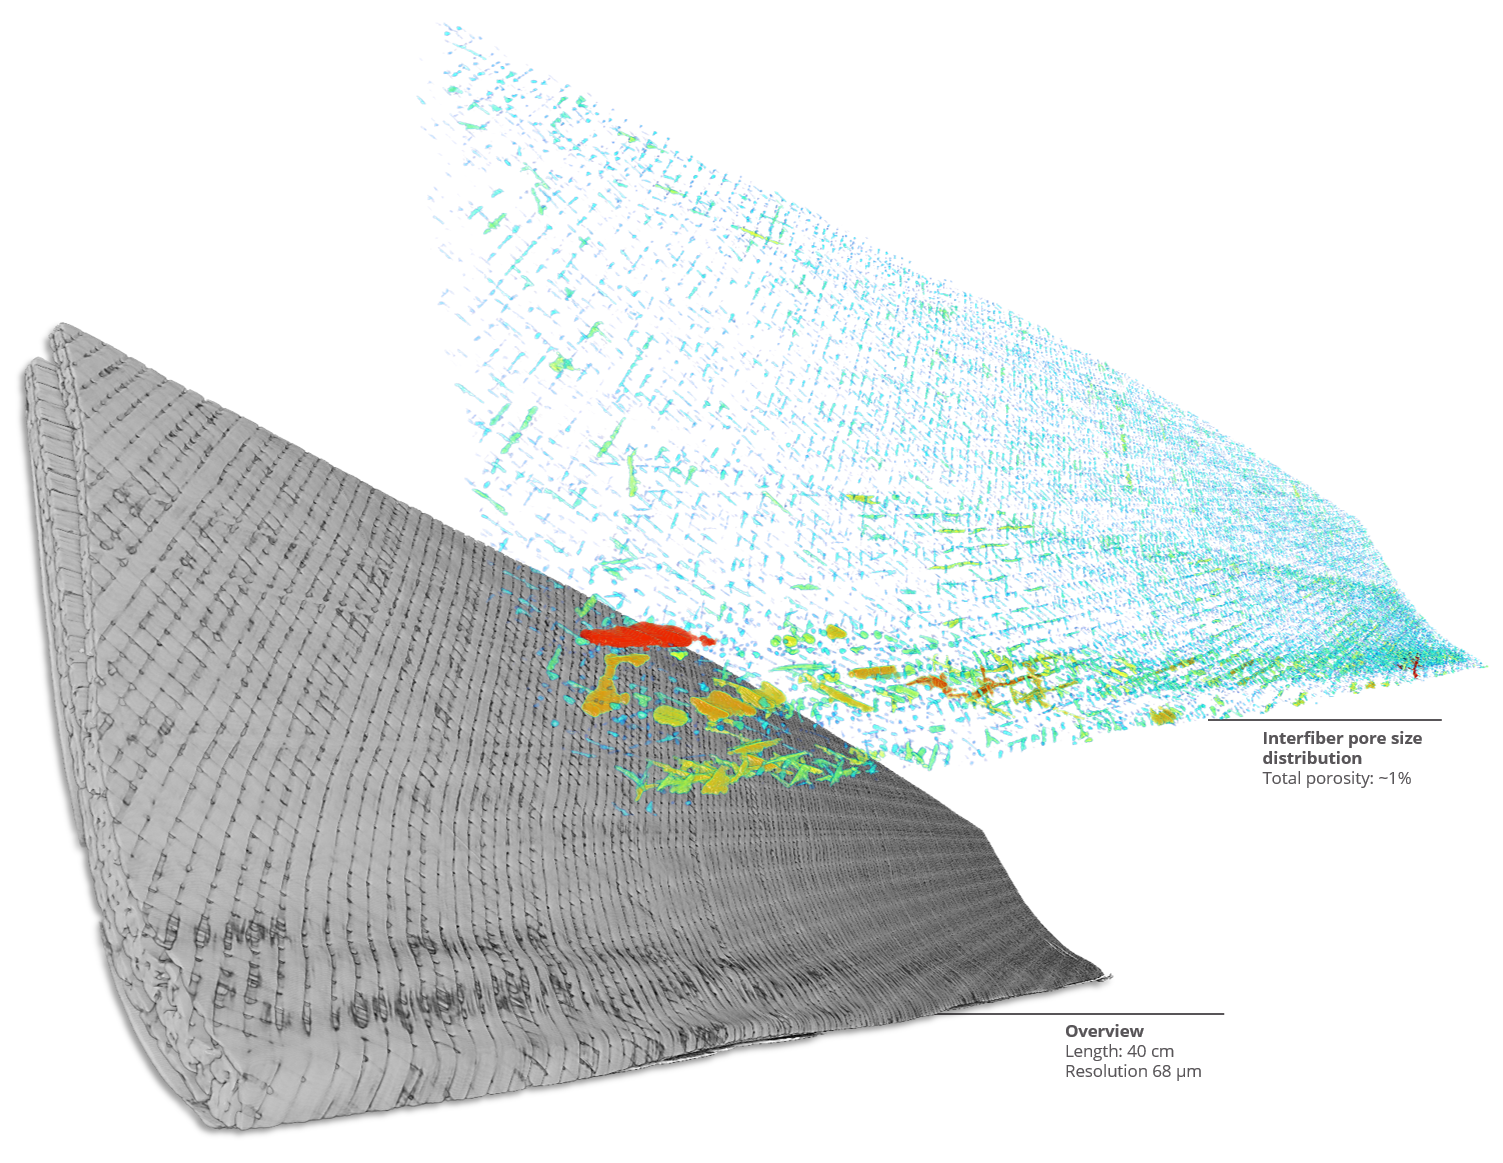Expand details under Total porosity ~1%
The image size is (1503, 1163).
tap(1339, 777)
